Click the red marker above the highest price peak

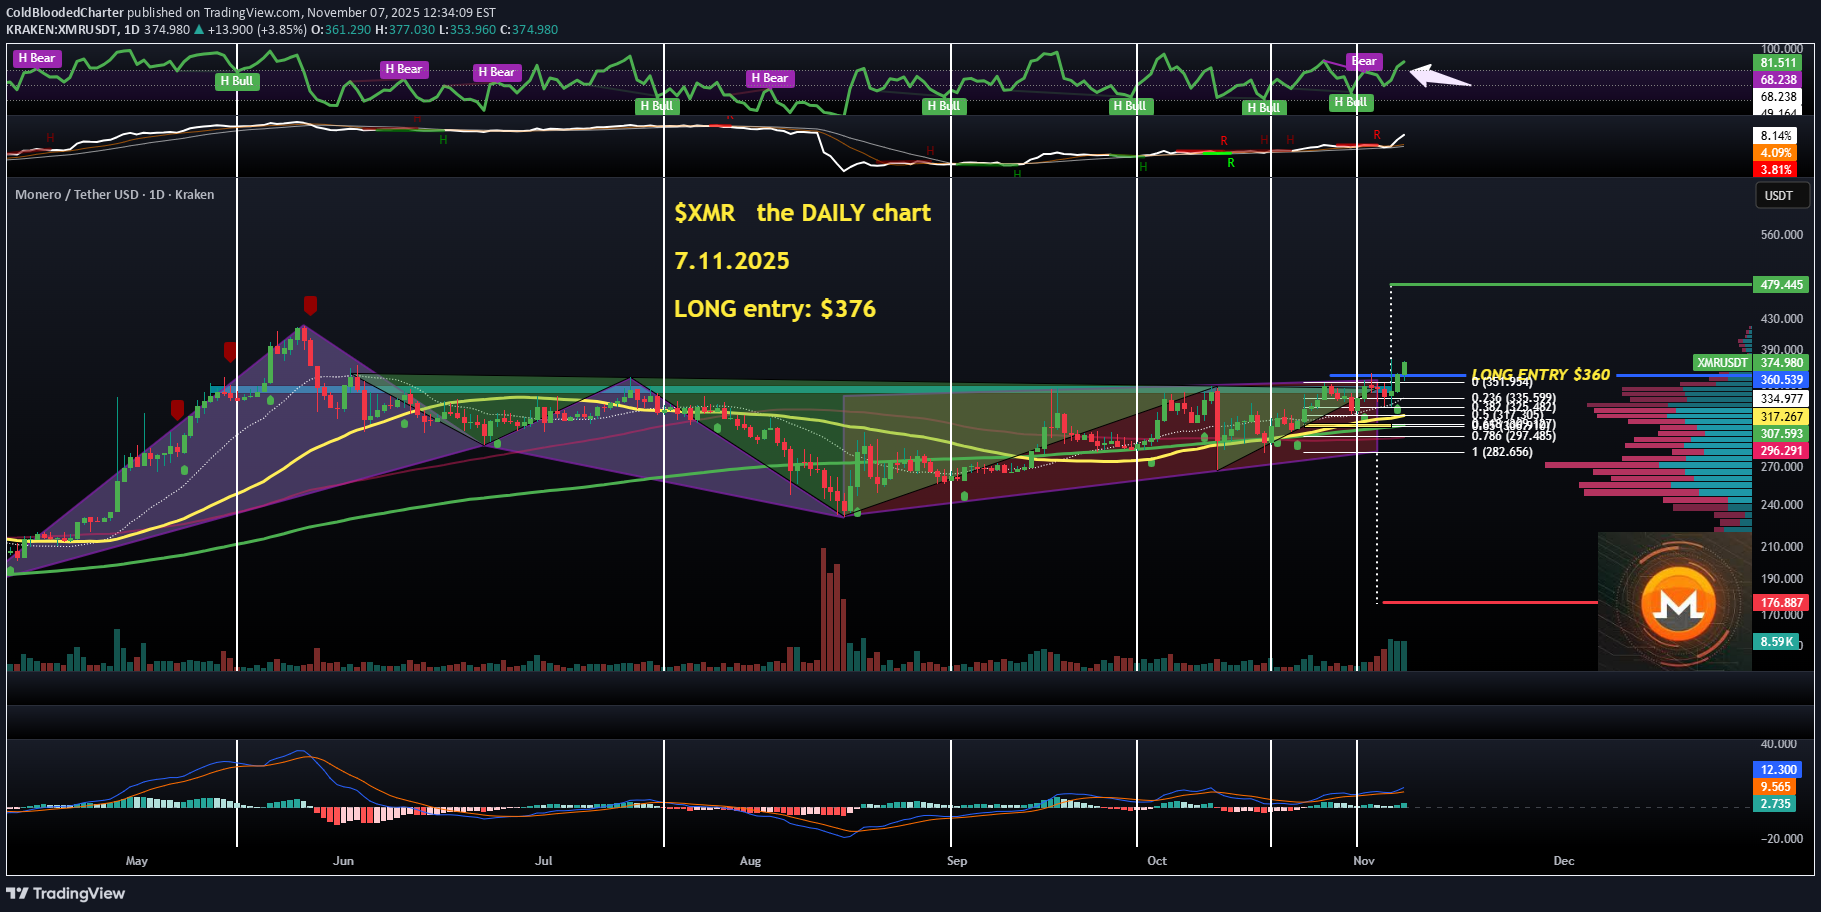click(x=310, y=305)
